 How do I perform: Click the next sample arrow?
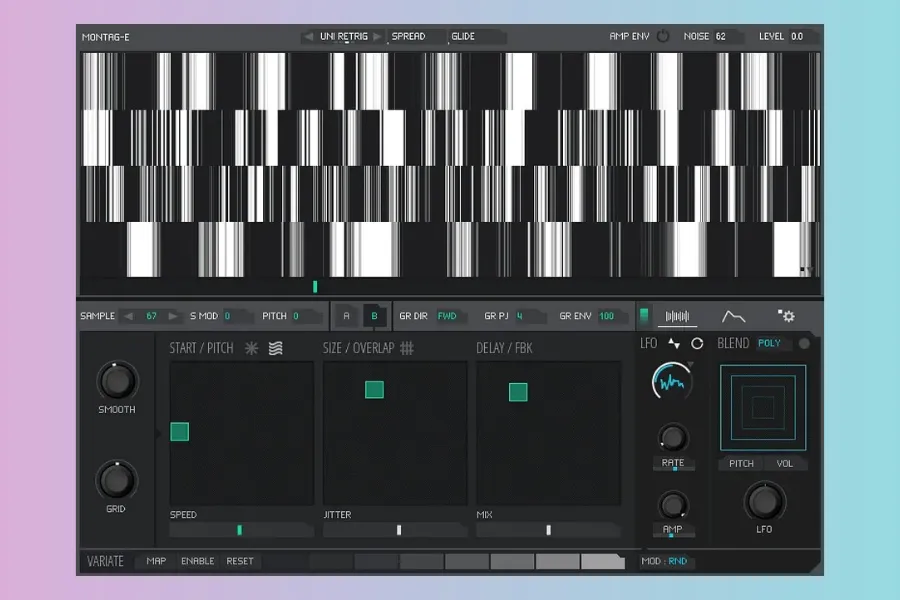tap(174, 316)
